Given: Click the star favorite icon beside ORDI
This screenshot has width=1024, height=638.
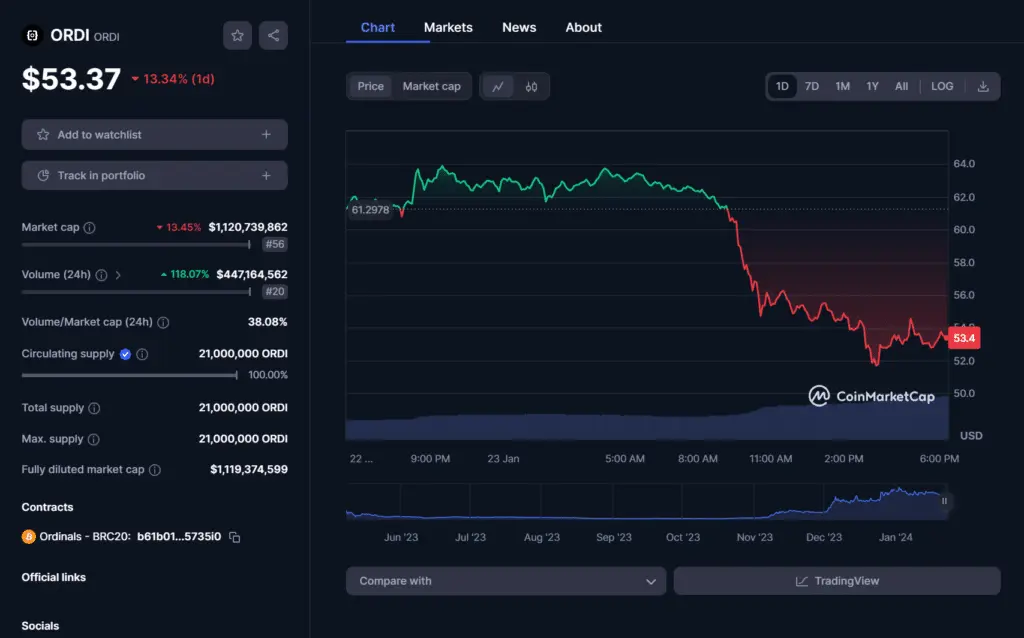Looking at the screenshot, I should (237, 35).
